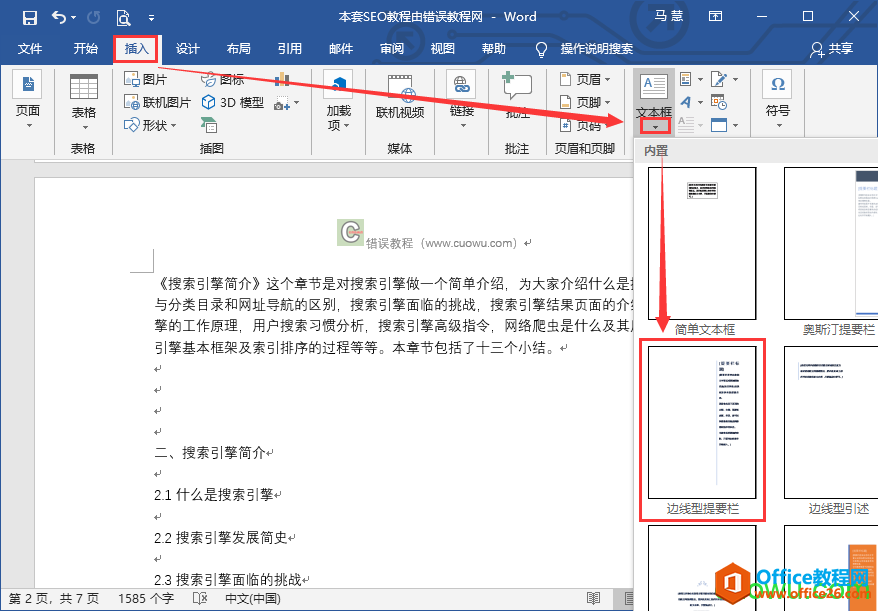Click 操作说明搜索 search box
Viewport: 878px width, 611px height.
[x=596, y=49]
